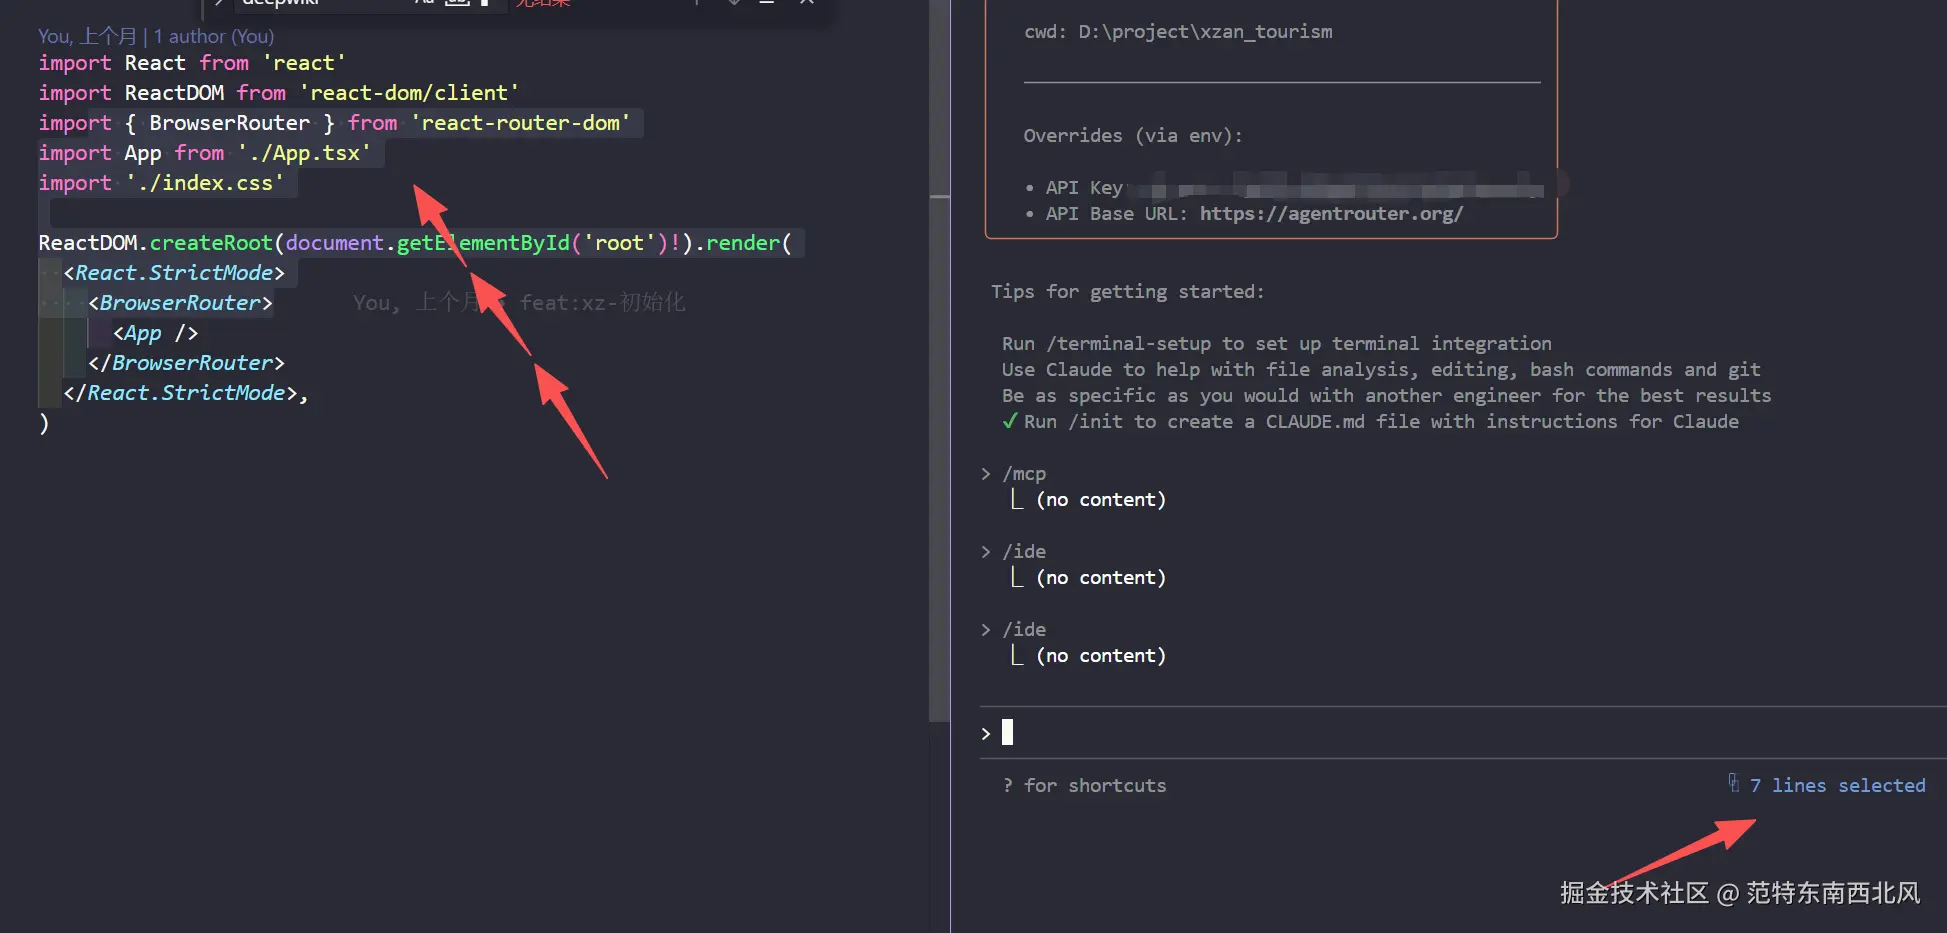This screenshot has width=1947, height=933.
Task: Click the closing '</React.StrictMode>,' tag
Action: click(186, 392)
